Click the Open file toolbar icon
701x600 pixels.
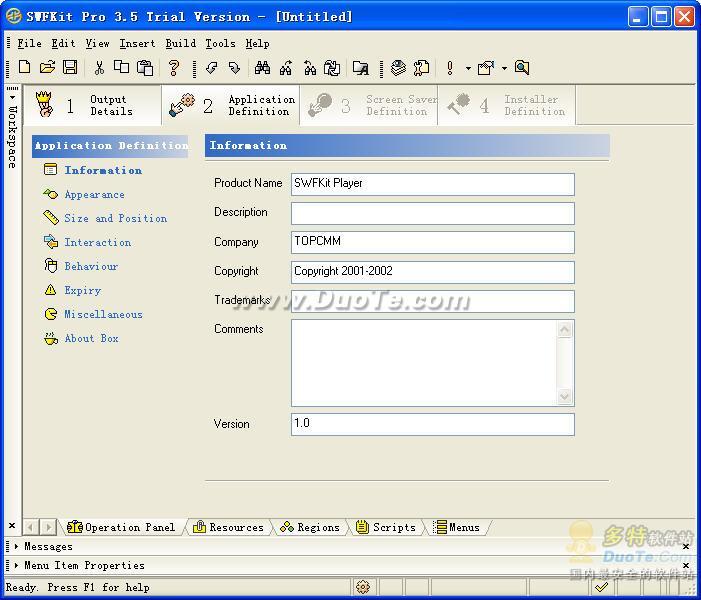[47, 68]
